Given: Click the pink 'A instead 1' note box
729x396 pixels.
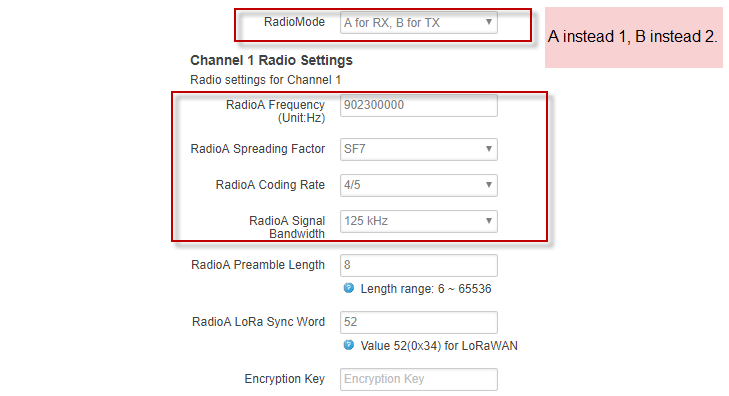Looking at the screenshot, I should tap(634, 37).
